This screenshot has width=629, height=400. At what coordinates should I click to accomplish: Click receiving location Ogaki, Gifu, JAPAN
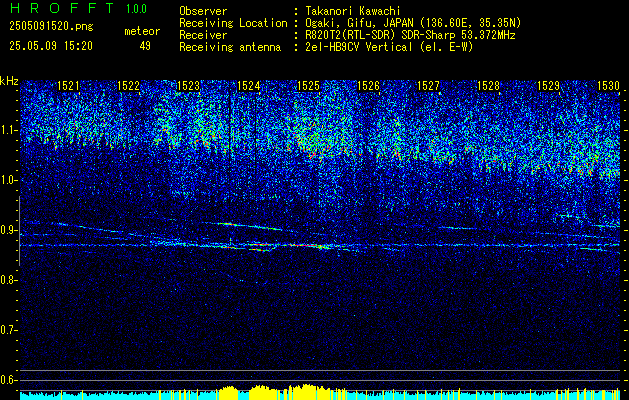coord(358,23)
